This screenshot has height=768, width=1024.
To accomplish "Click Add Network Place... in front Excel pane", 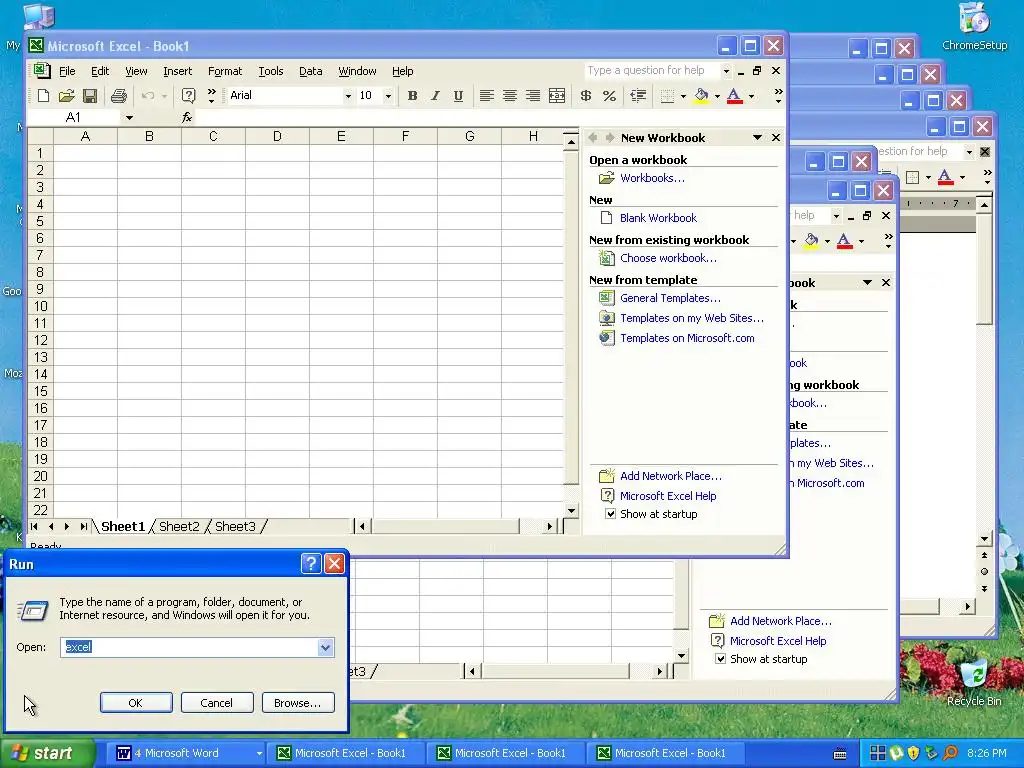I will click(x=671, y=476).
